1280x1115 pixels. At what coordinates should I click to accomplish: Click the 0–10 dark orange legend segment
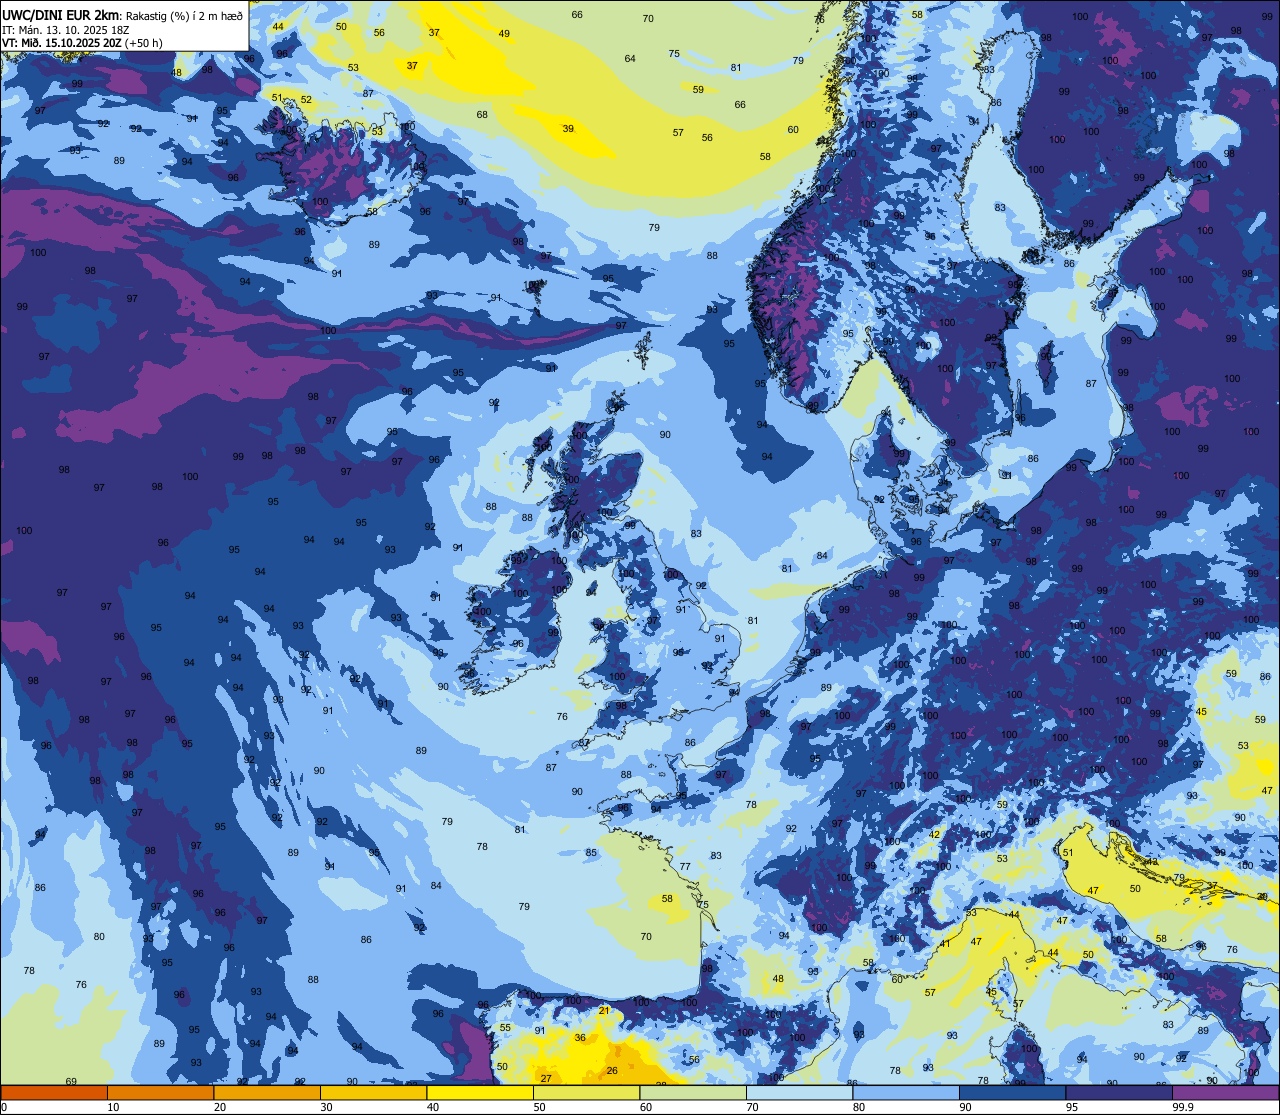tap(54, 1092)
